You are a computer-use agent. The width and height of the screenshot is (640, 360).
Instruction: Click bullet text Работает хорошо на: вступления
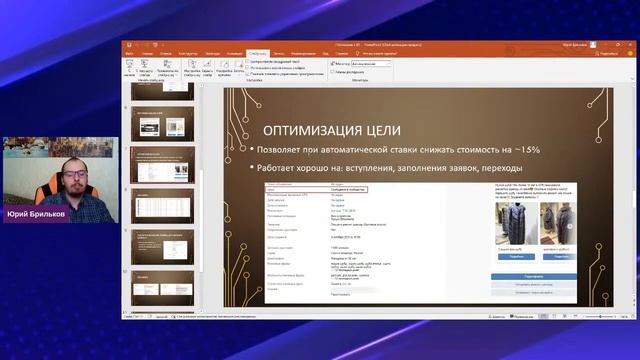(389, 168)
